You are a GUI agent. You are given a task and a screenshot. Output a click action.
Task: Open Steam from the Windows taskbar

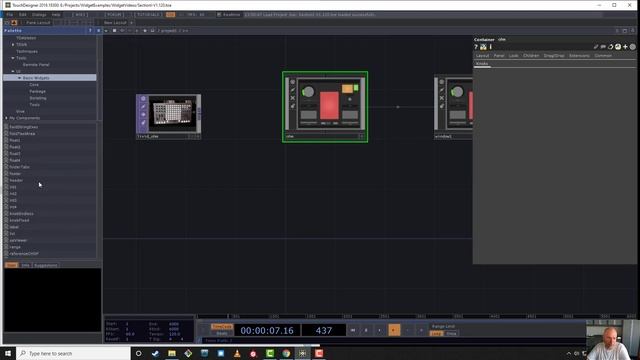coord(155,353)
